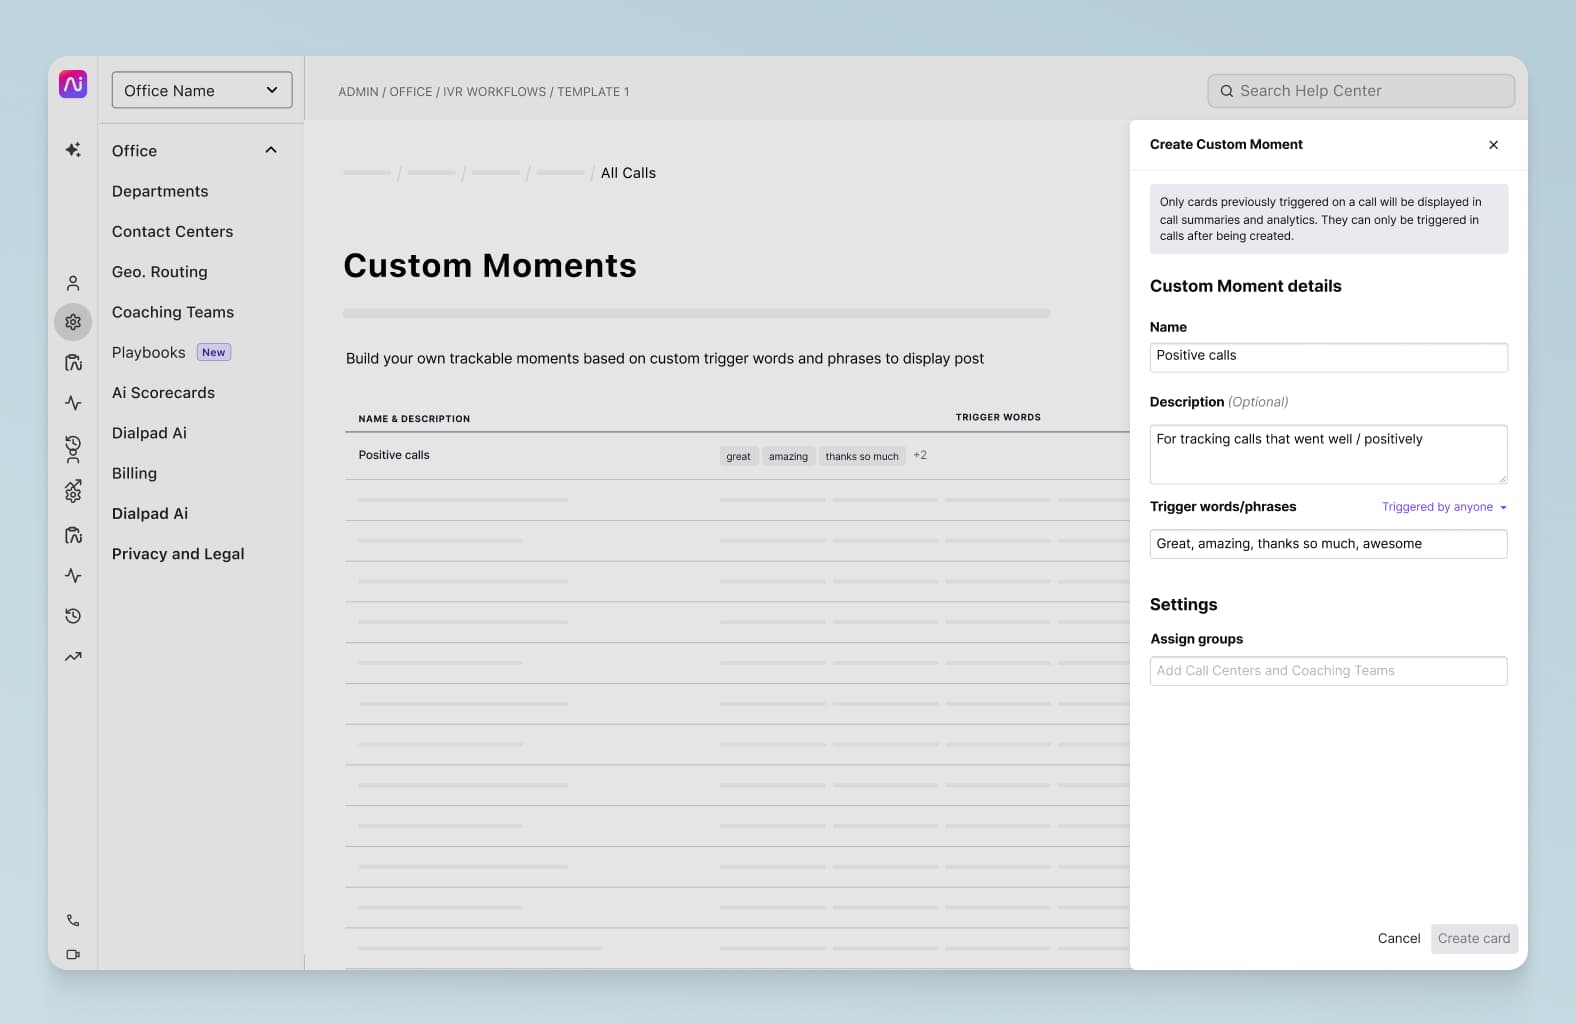Select Privacy and Legal menu item
Viewport: 1576px width, 1024px height.
point(178,554)
